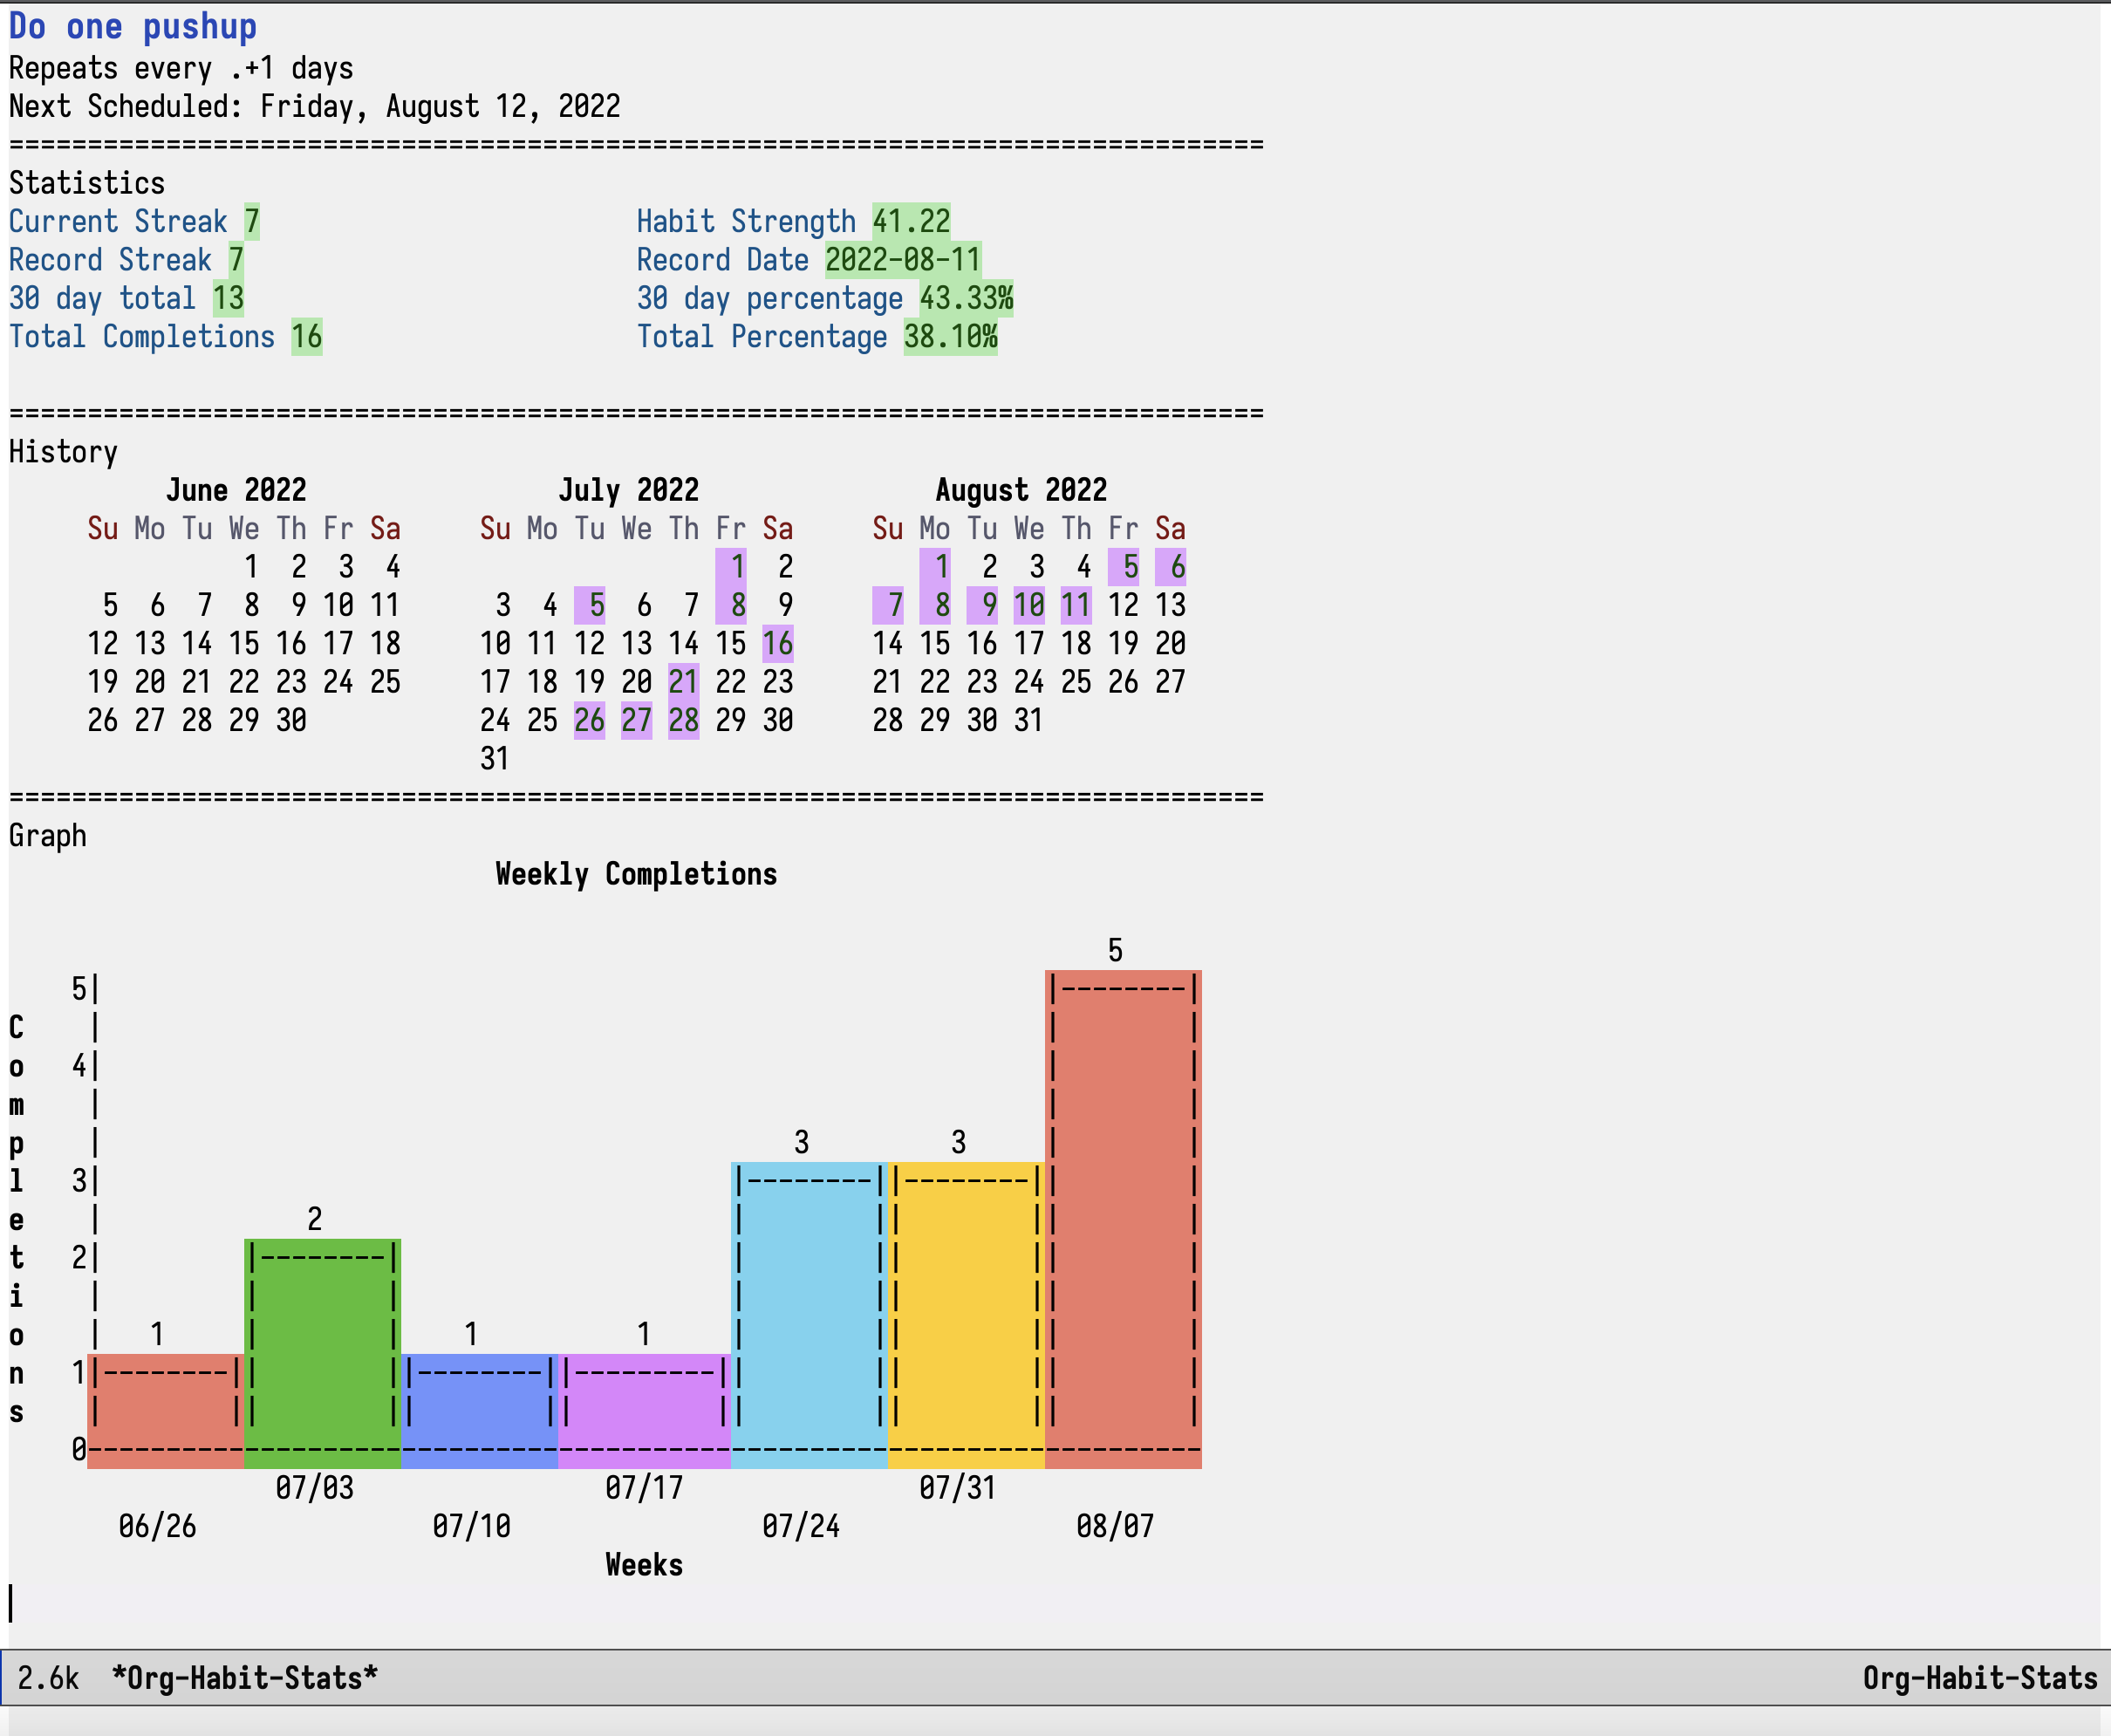The height and width of the screenshot is (1736, 2111).
Task: Click Org-Habit-Stats mode name in modeline
Action: [1979, 1678]
